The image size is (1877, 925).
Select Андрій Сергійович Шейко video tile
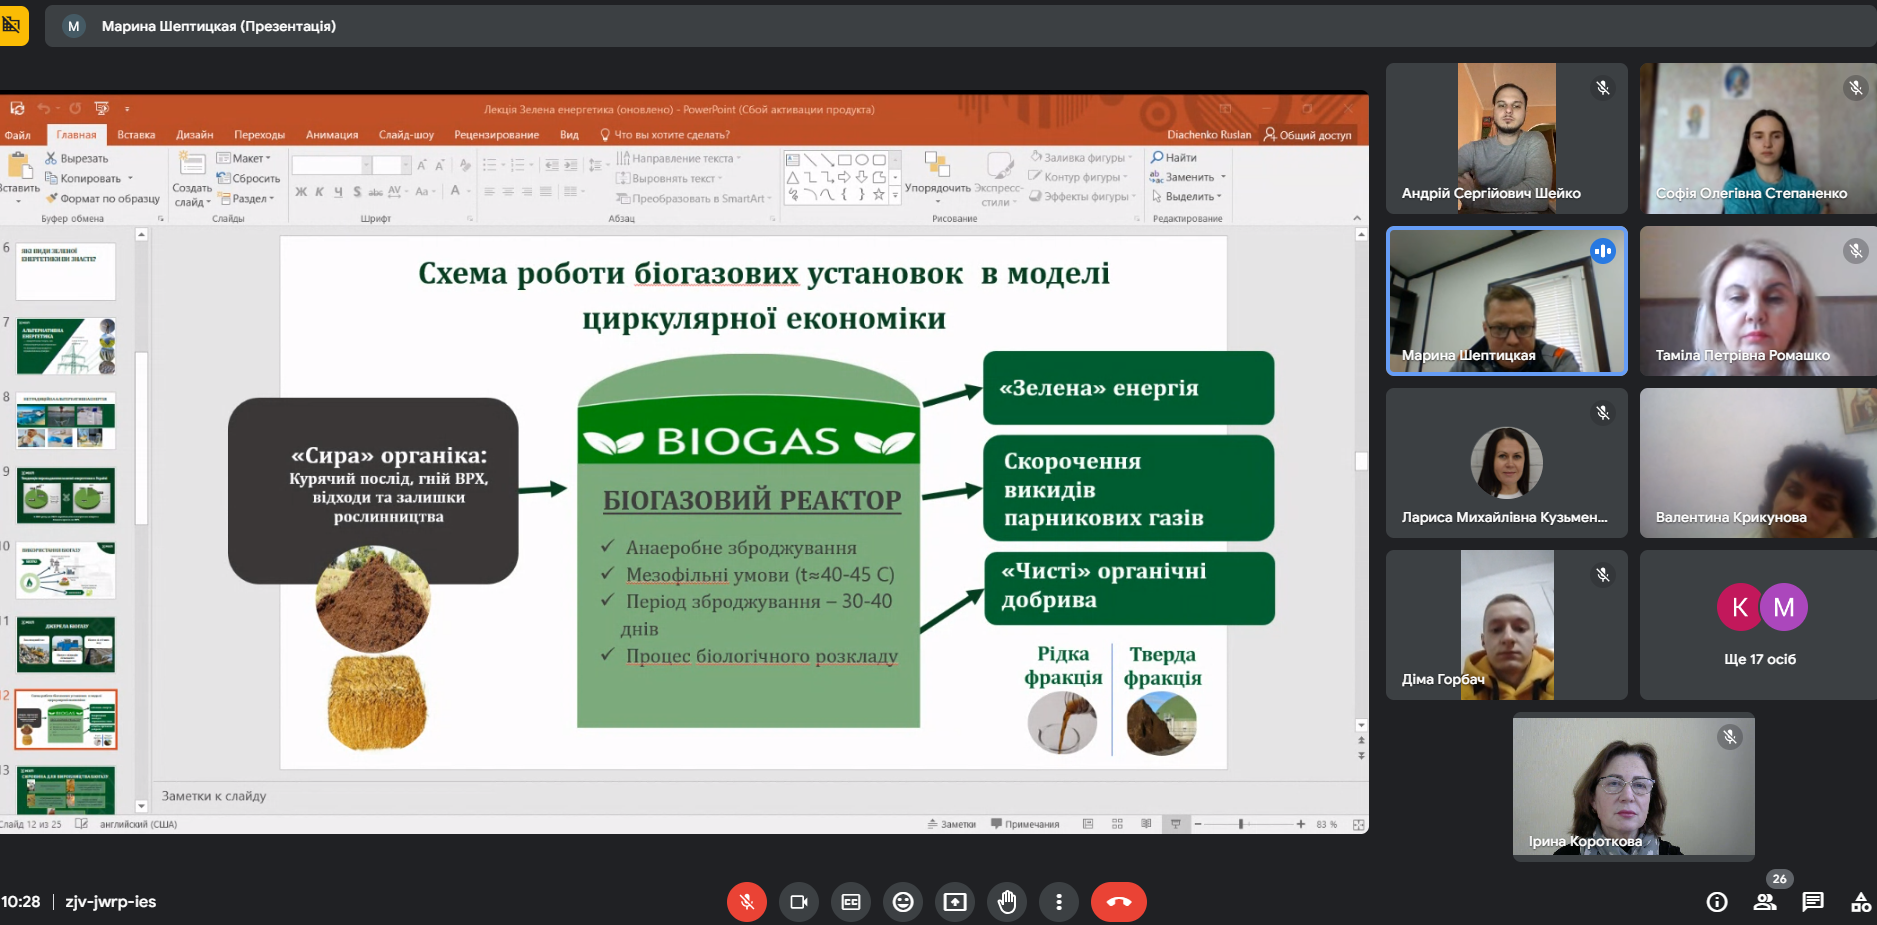[1507, 138]
